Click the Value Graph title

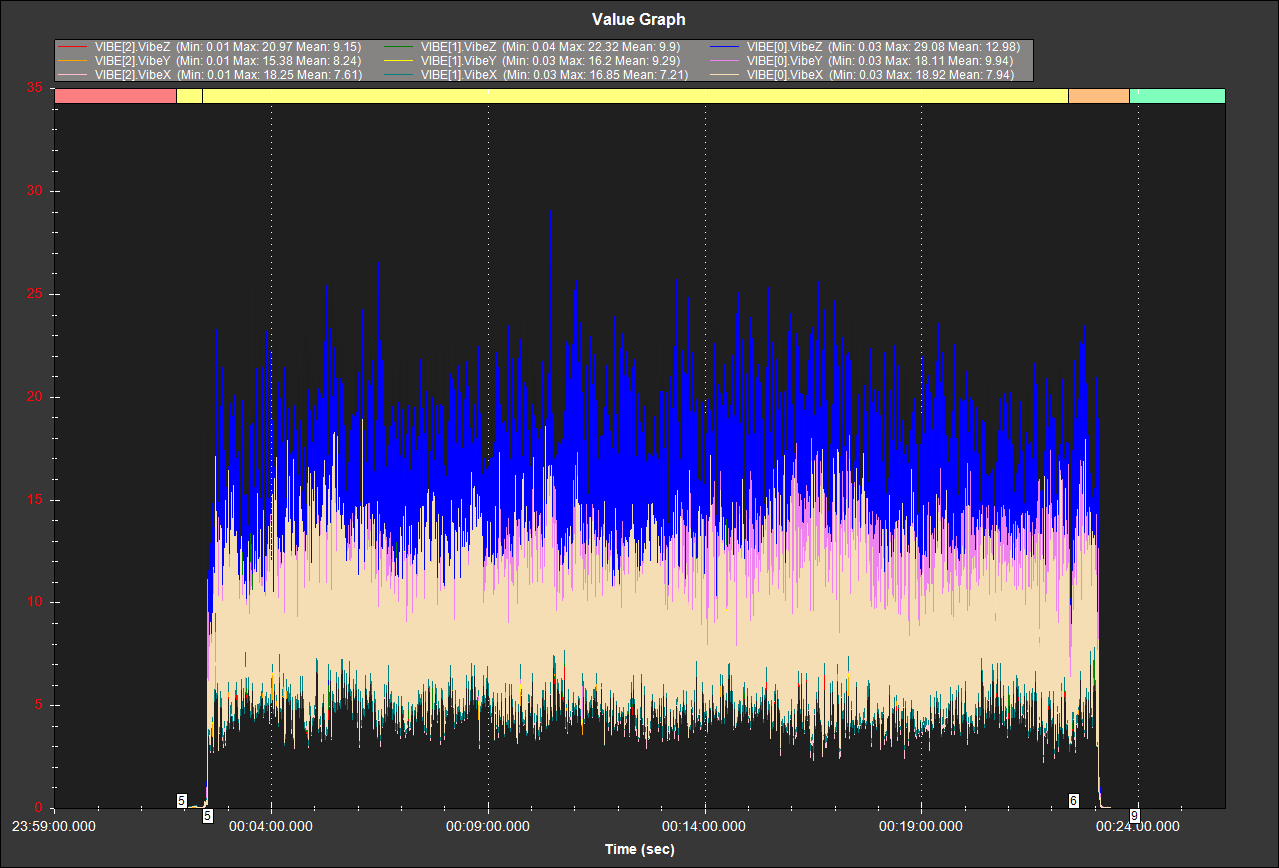[x=639, y=19]
